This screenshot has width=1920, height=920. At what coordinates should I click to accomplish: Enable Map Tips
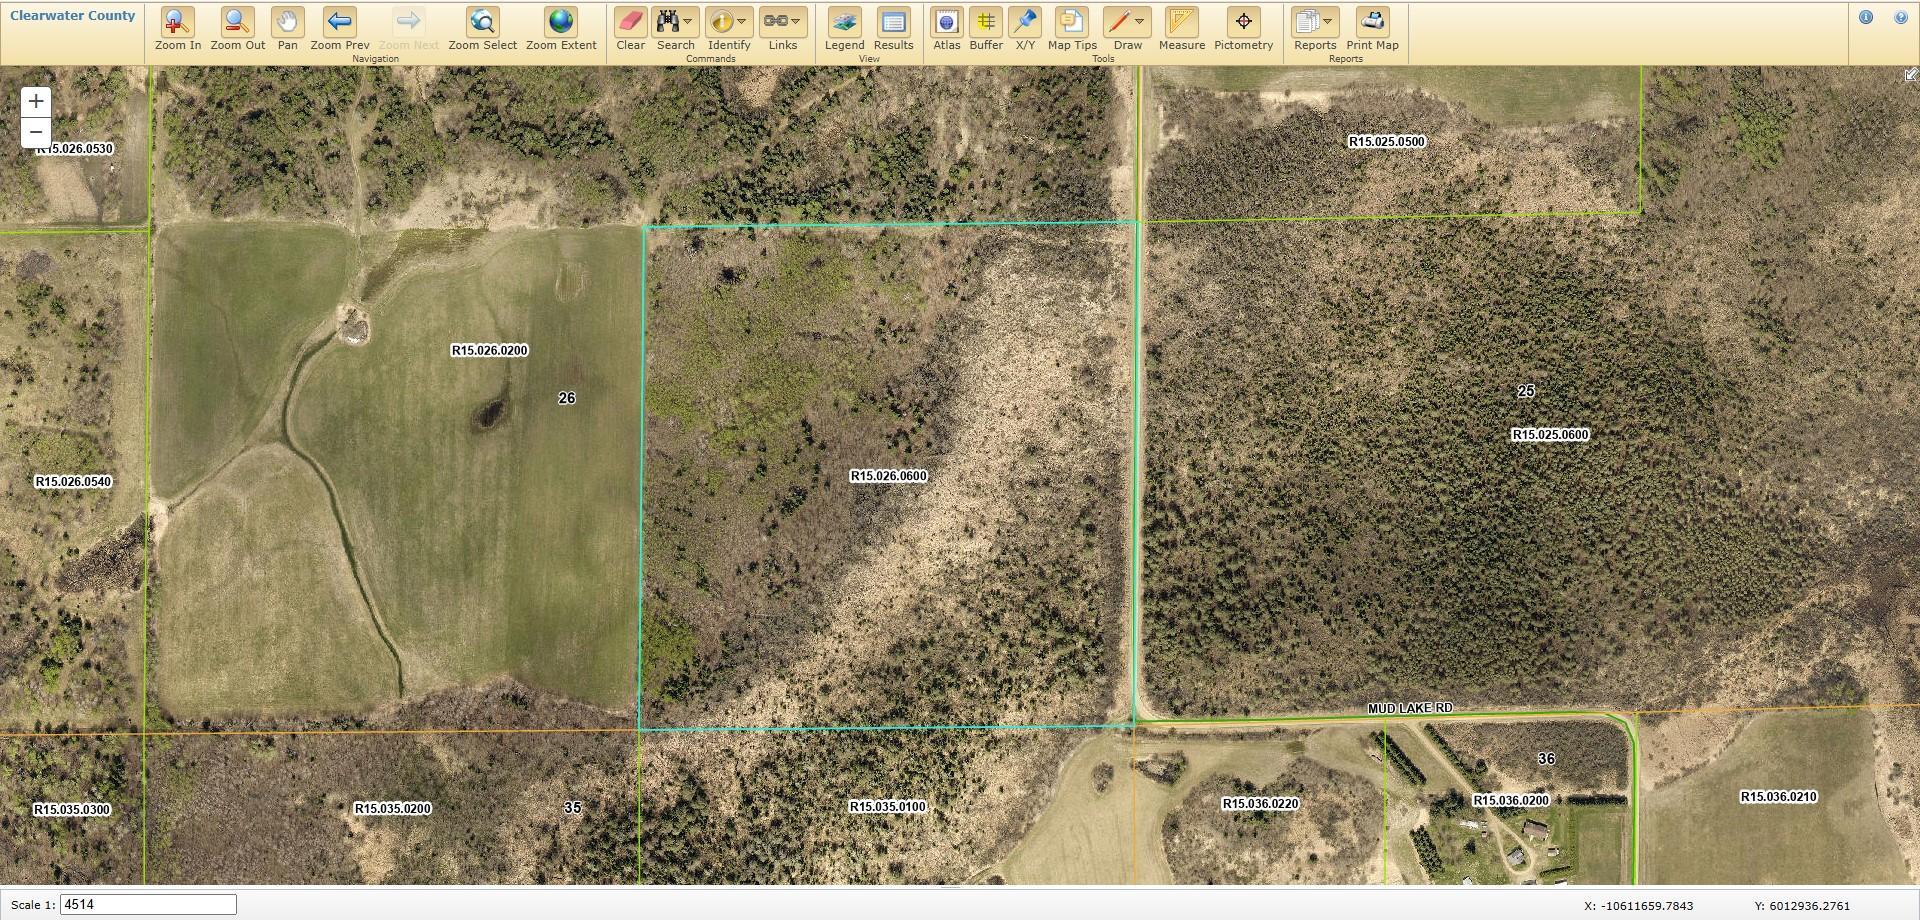coord(1072,29)
